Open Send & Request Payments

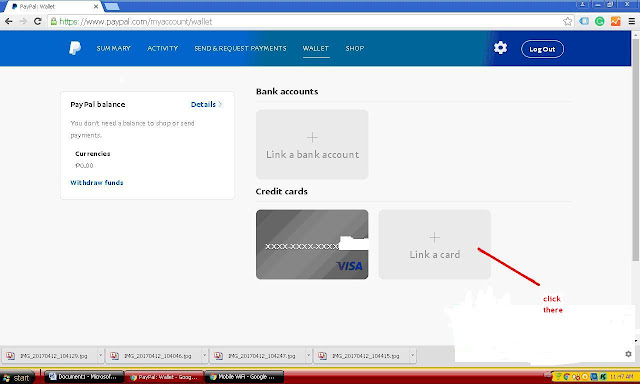click(240, 48)
